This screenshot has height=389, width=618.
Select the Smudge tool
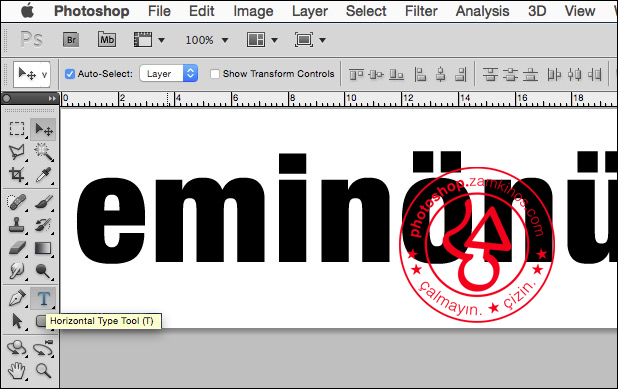pos(17,271)
